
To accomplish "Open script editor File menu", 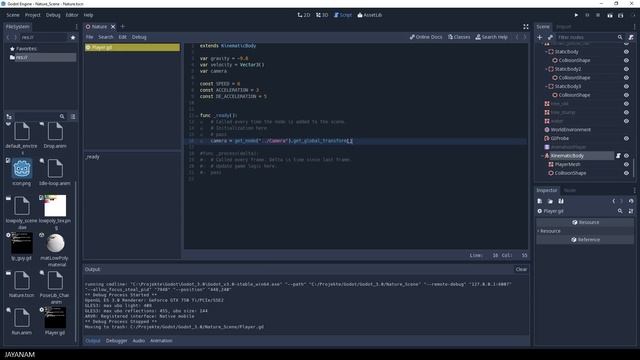I will pyautogui.click(x=89, y=37).
